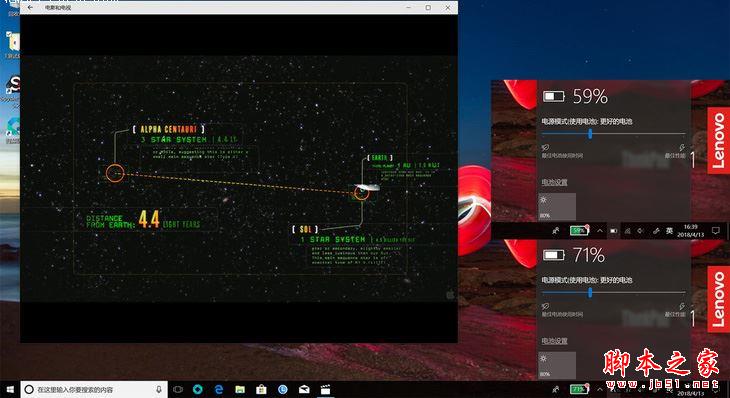This screenshot has height=398, width=730.
Task: Open Task View from taskbar
Action: (x=178, y=389)
